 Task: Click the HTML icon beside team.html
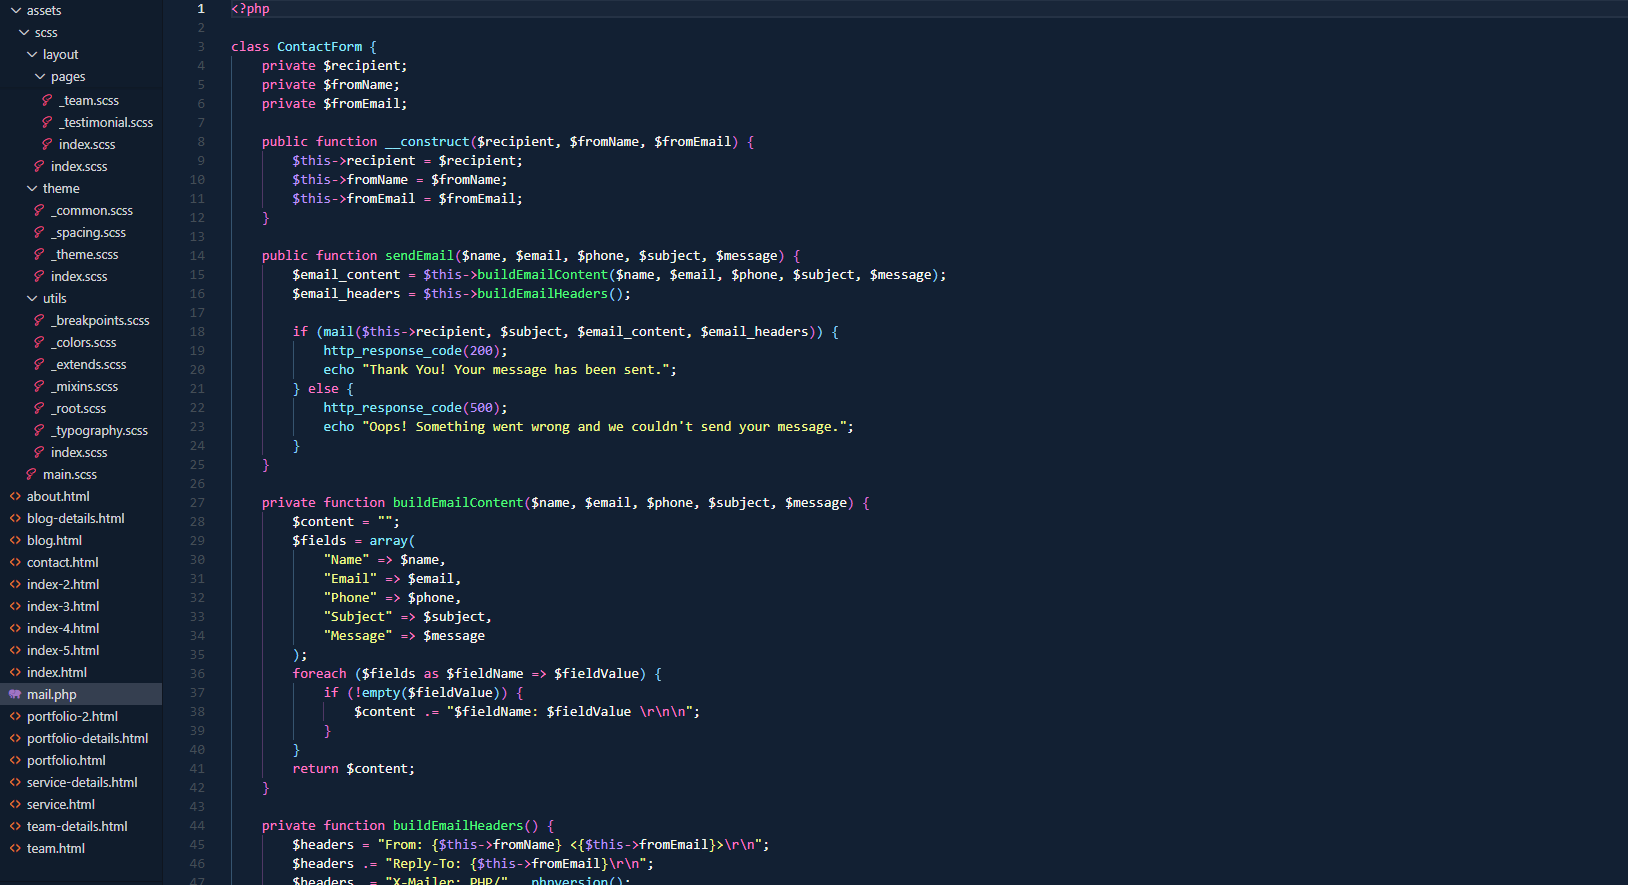click(x=15, y=848)
